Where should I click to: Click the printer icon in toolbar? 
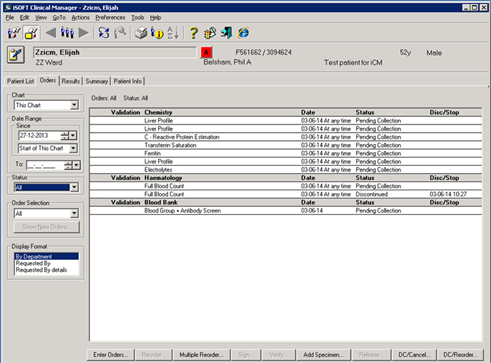pyautogui.click(x=141, y=33)
